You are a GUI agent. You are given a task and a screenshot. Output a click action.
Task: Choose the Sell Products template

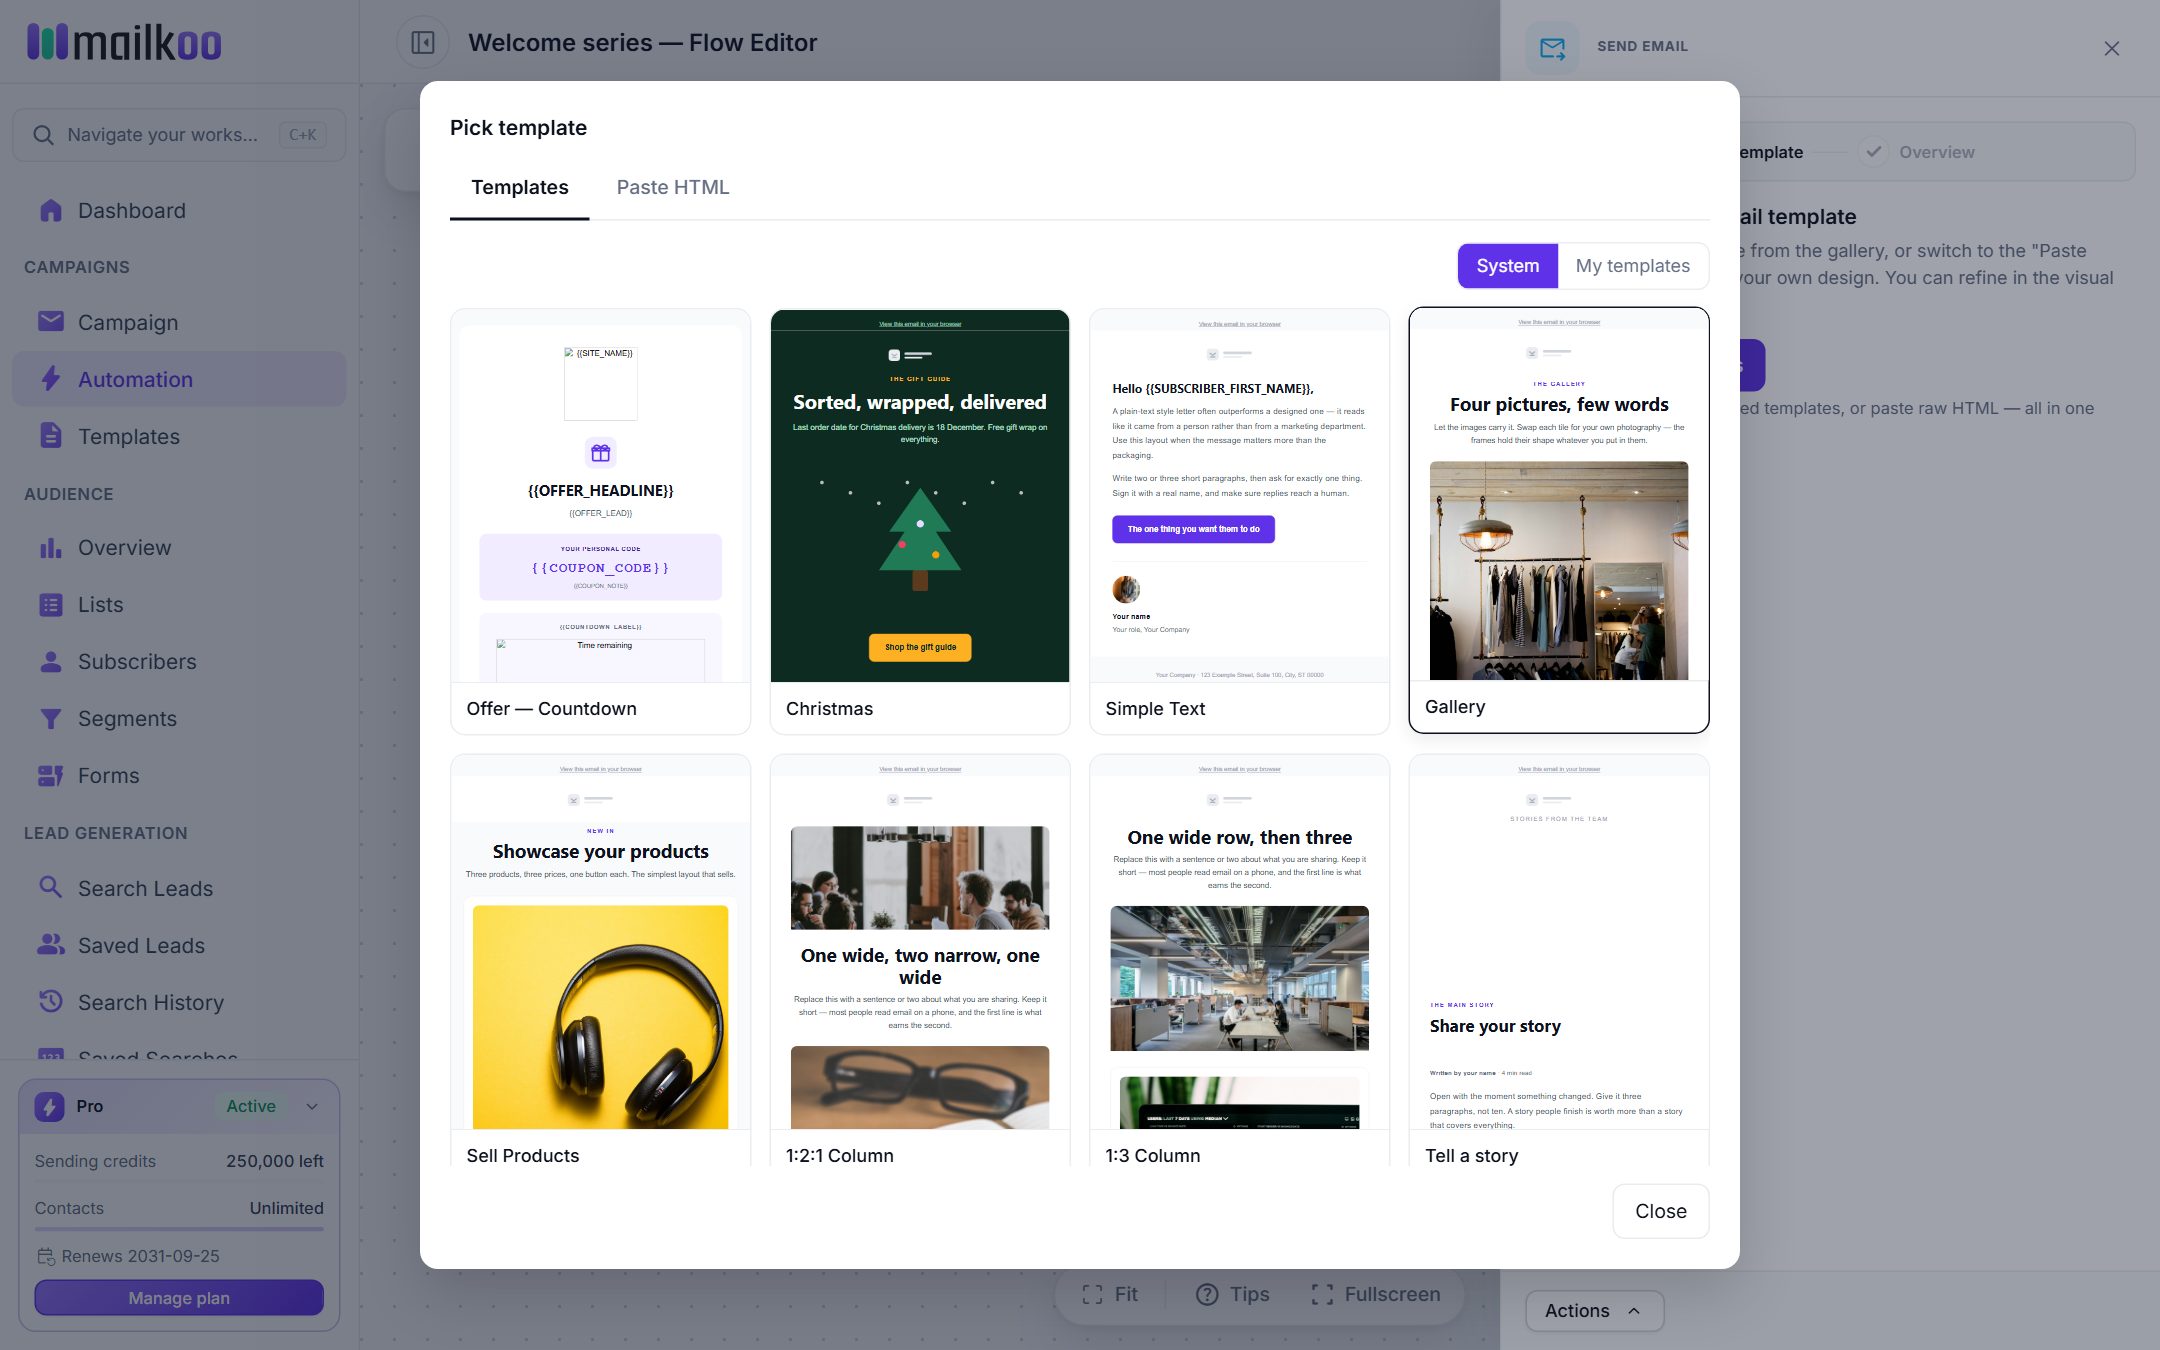pos(600,960)
